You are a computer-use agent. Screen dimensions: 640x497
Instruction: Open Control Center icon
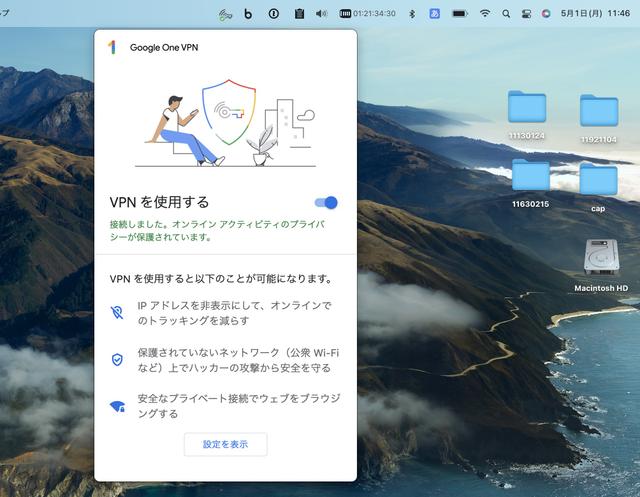tap(526, 14)
